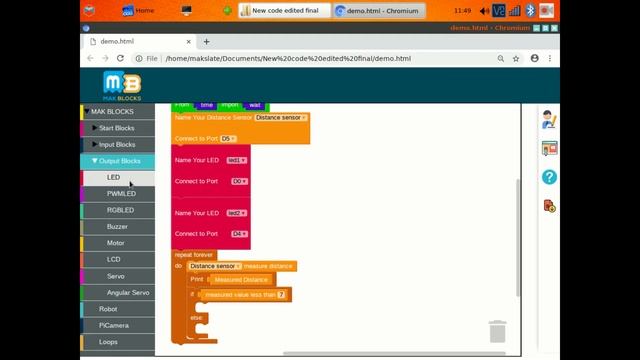Click the else label of the if block

click(196, 318)
